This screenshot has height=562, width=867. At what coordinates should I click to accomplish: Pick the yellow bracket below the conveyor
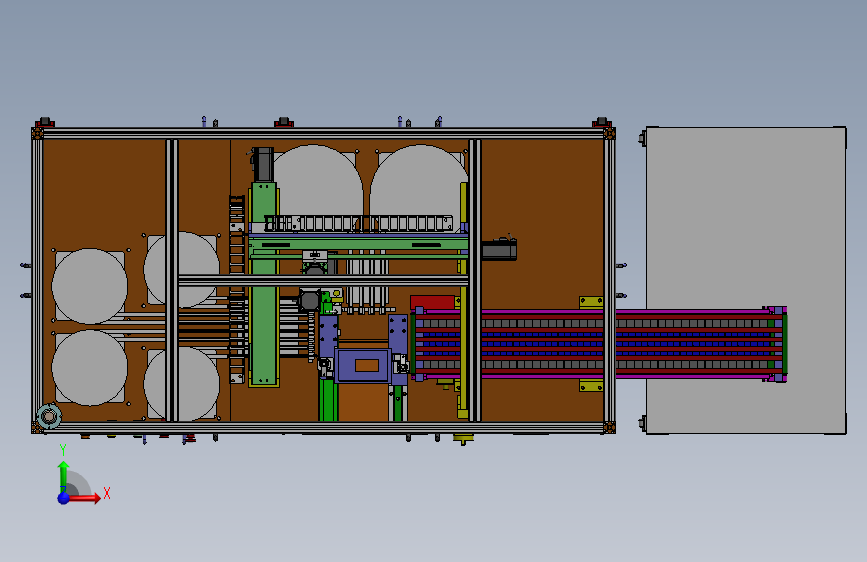tap(591, 386)
